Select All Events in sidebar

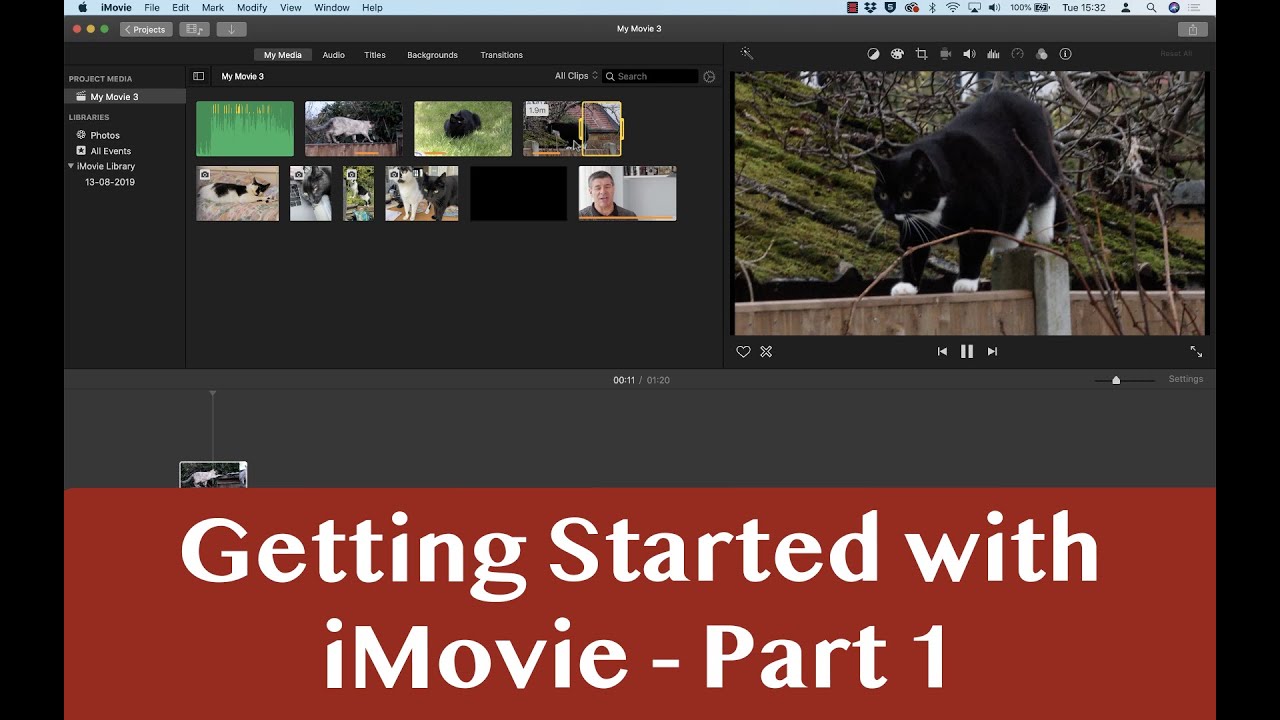point(103,151)
